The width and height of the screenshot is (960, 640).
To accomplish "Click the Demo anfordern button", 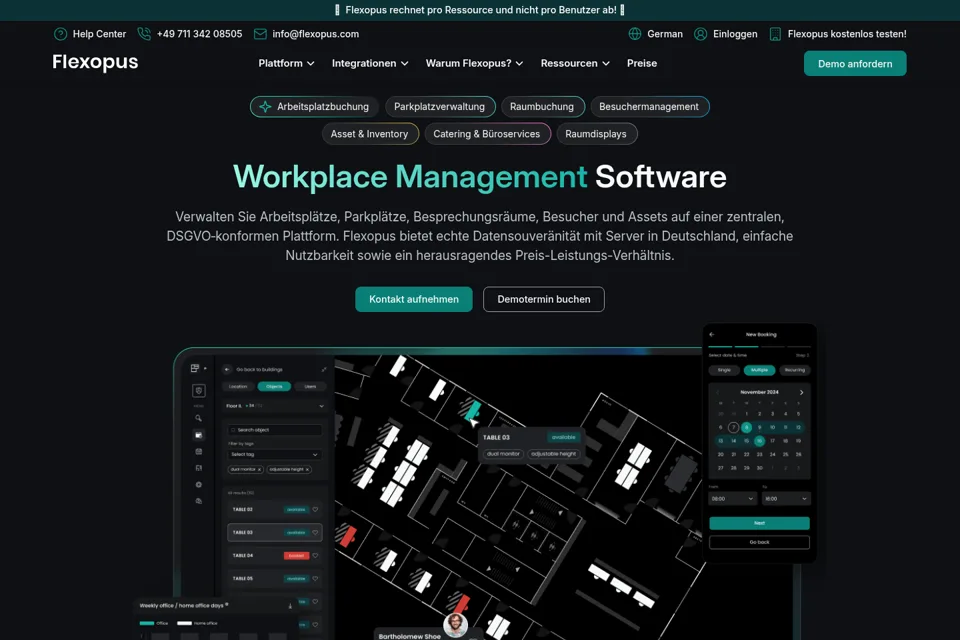I will 855,64.
